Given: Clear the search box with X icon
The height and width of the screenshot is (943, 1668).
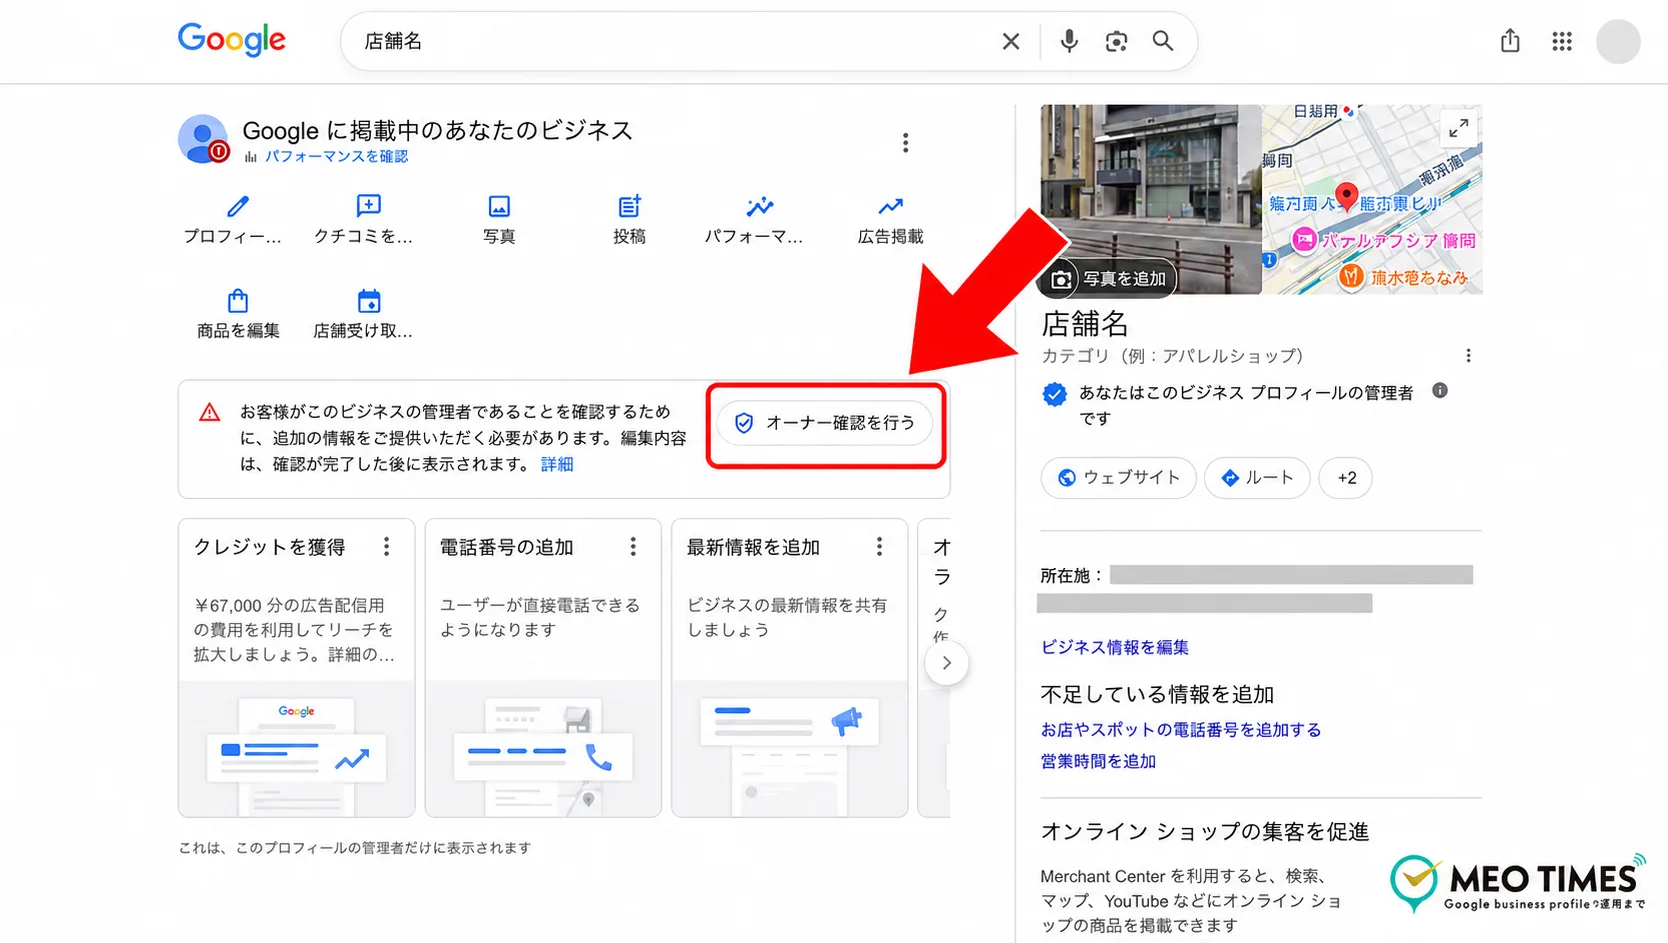Looking at the screenshot, I should click(1011, 41).
